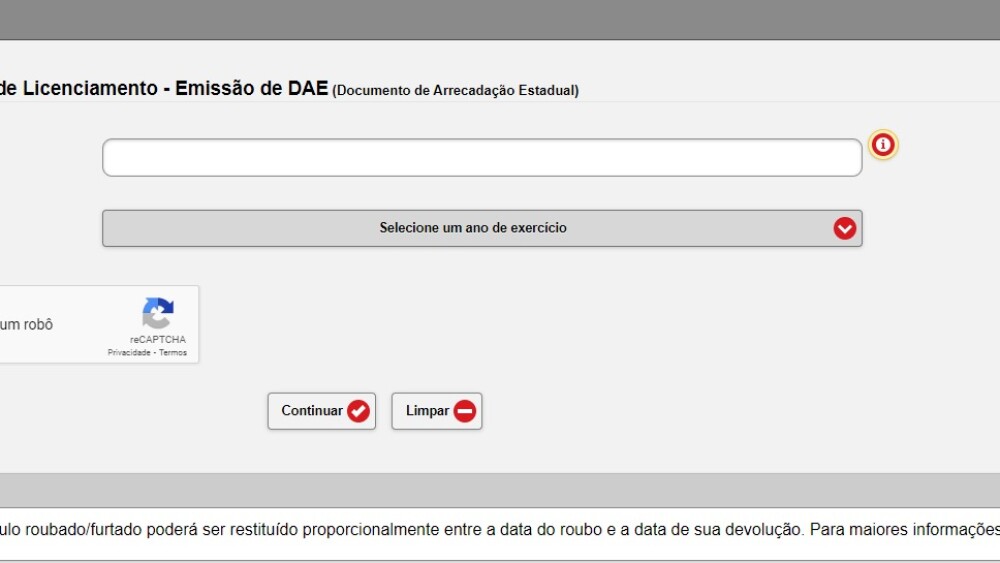Click the checkmark icon on Continuar
This screenshot has height=563, width=1000.
pos(358,411)
